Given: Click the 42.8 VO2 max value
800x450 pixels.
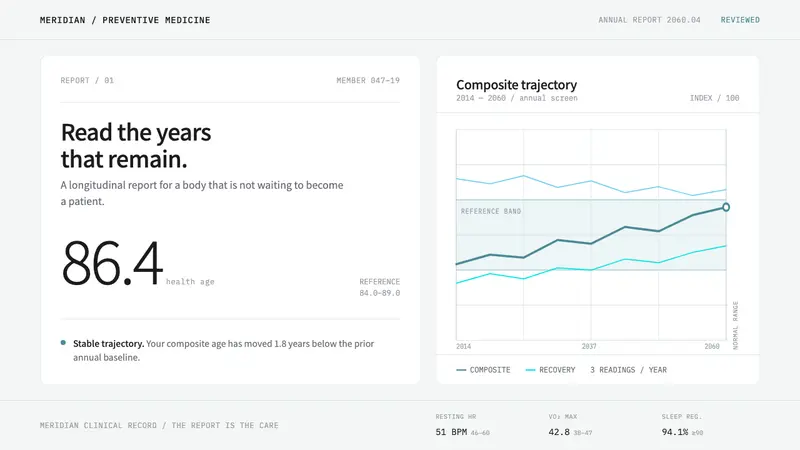Looking at the screenshot, I should [x=559, y=432].
